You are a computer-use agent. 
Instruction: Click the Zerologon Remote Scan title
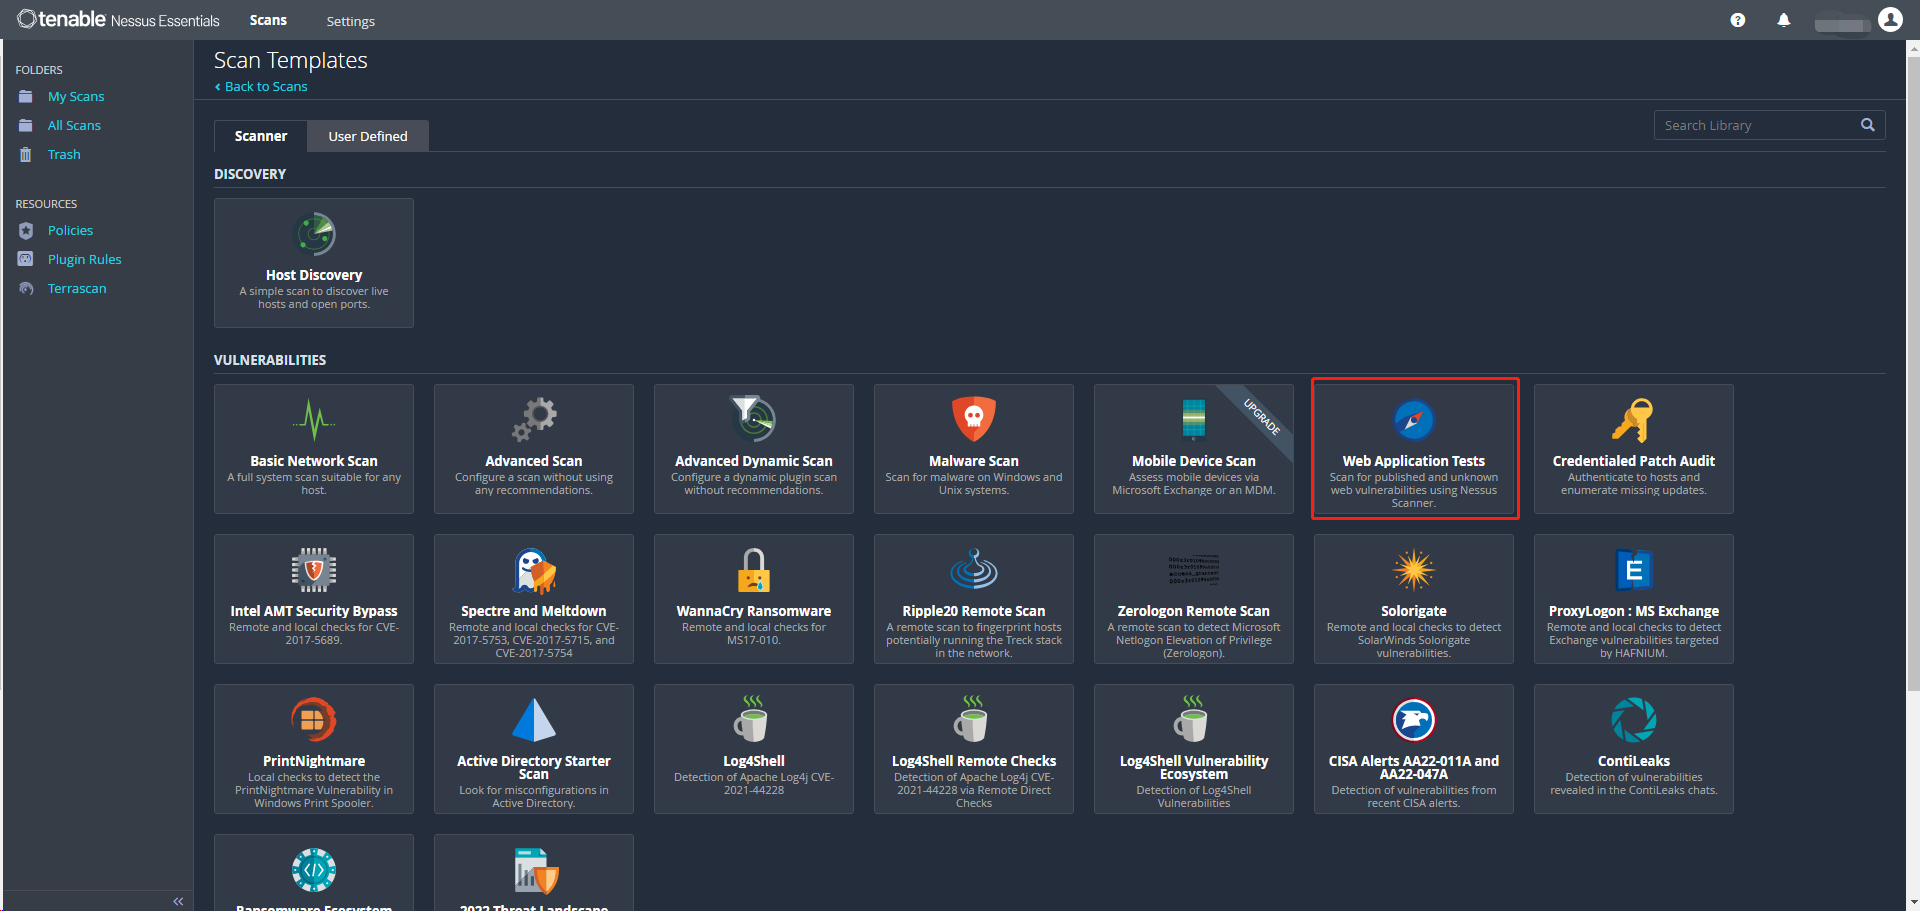(1194, 611)
